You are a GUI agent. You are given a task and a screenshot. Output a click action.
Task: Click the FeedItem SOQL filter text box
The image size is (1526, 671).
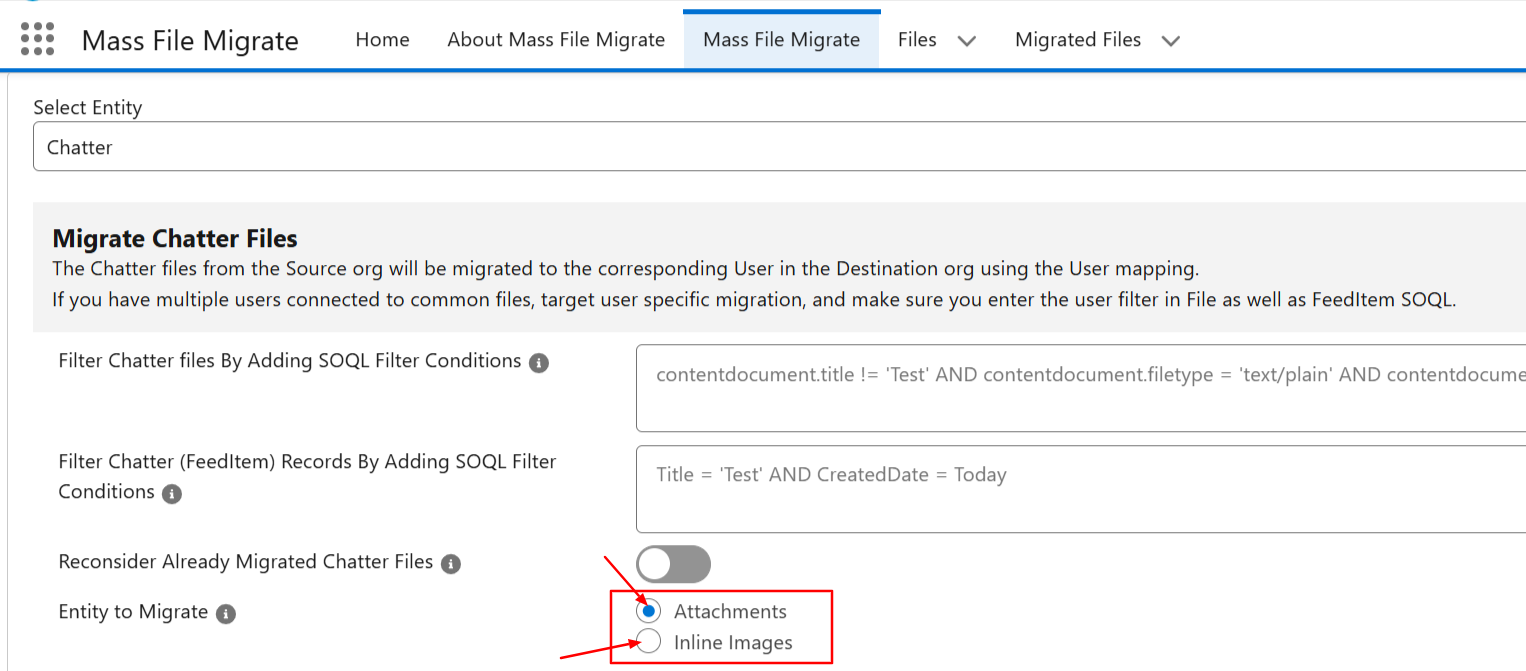click(x=1081, y=489)
